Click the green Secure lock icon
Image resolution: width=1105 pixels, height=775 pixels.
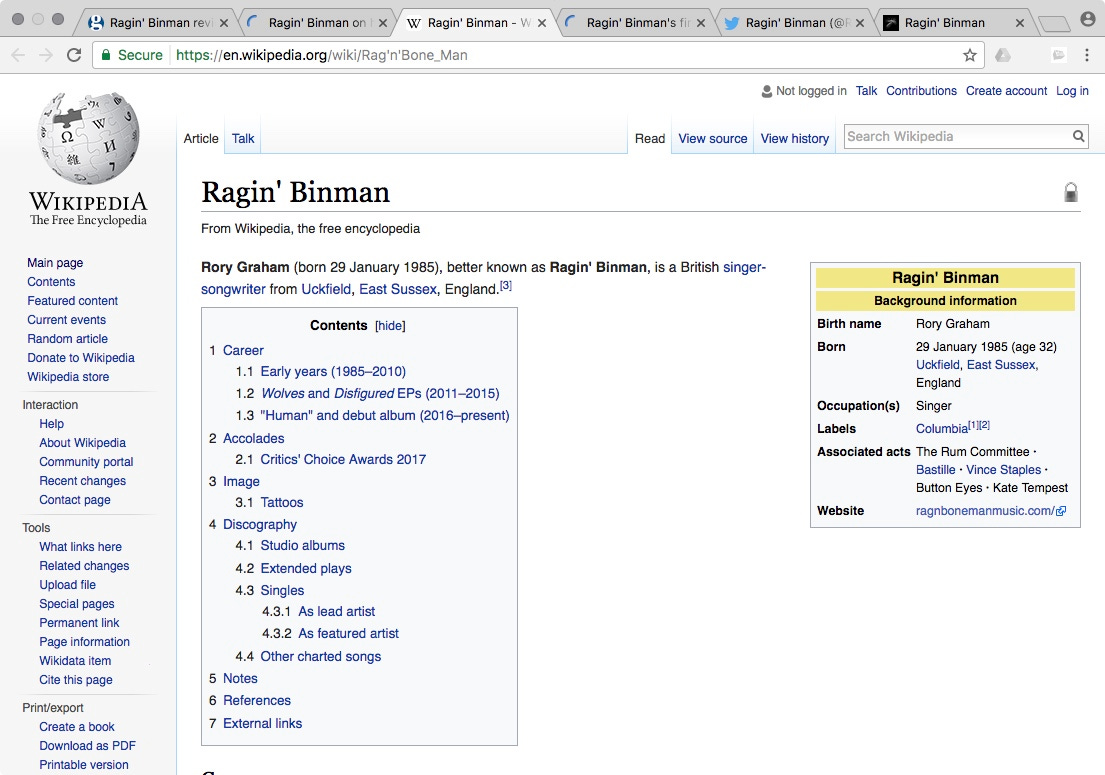106,55
